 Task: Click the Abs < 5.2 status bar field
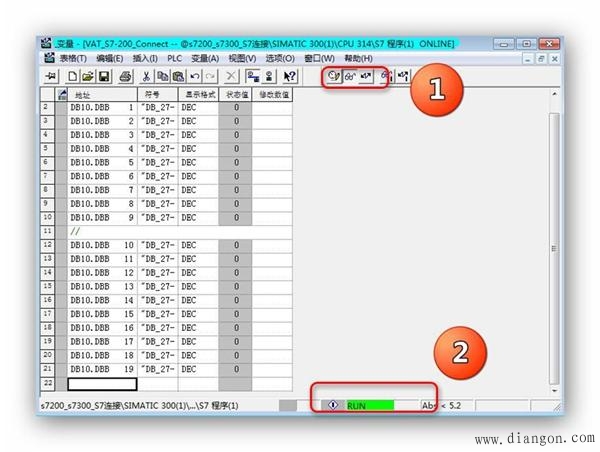click(446, 405)
